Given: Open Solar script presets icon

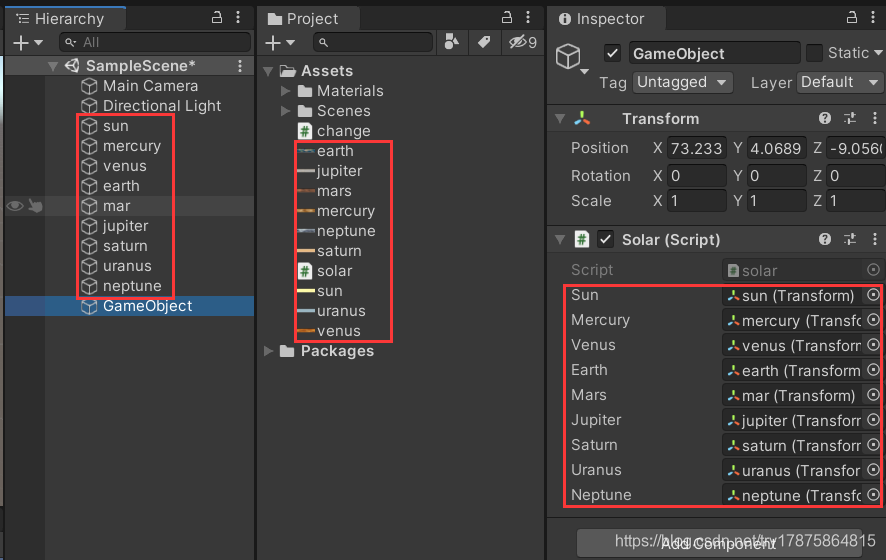Looking at the screenshot, I should tap(850, 239).
